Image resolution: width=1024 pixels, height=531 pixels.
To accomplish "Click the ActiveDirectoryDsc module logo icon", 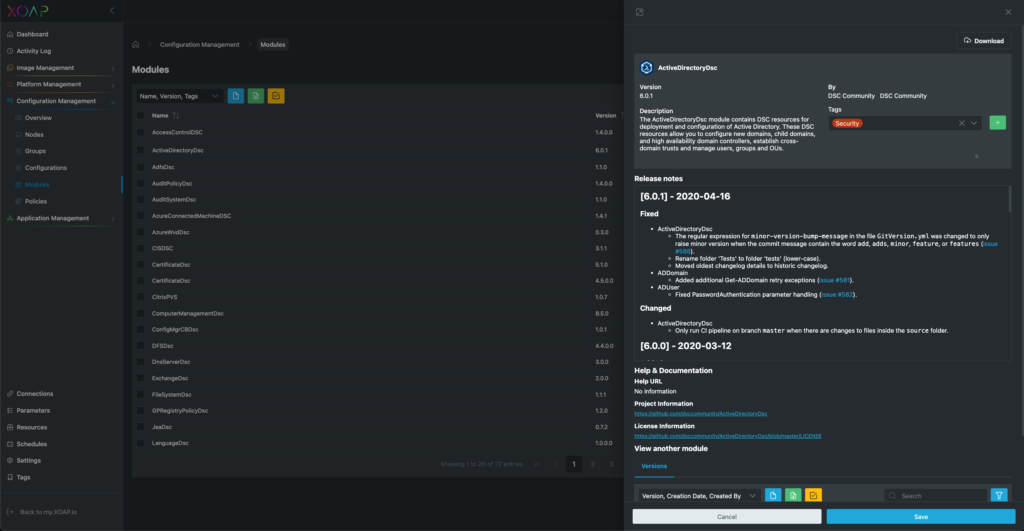I will point(647,67).
